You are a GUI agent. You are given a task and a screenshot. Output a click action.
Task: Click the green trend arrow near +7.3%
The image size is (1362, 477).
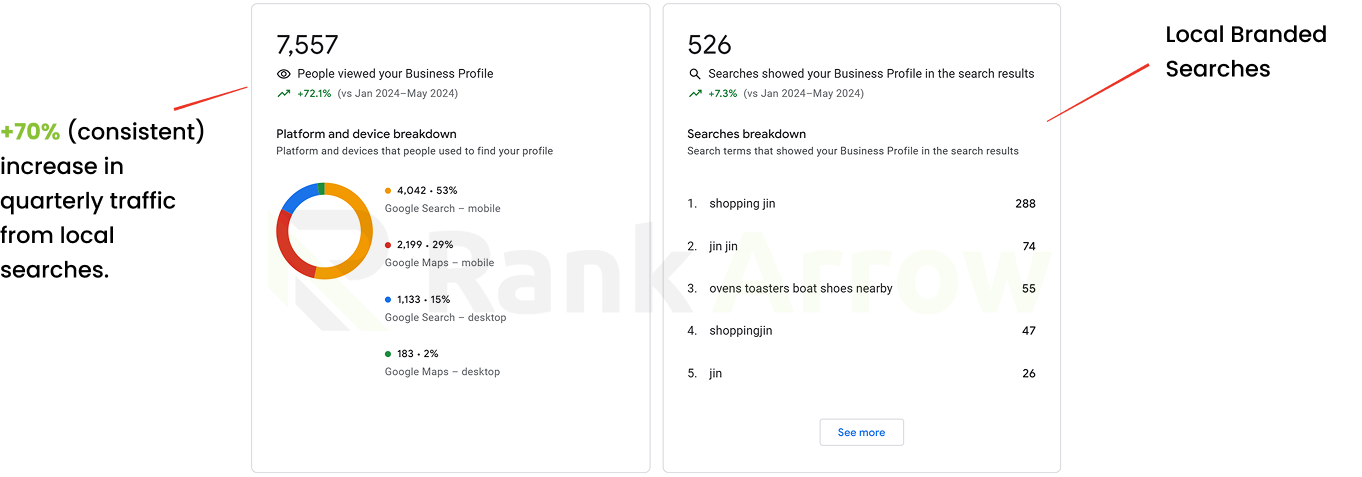coord(695,94)
